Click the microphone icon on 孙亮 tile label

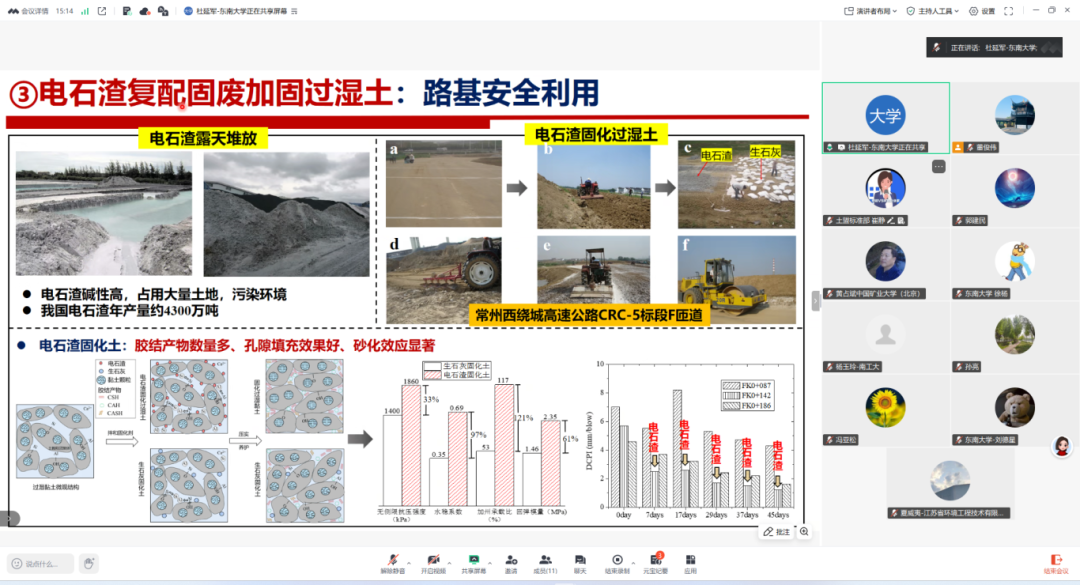958,367
